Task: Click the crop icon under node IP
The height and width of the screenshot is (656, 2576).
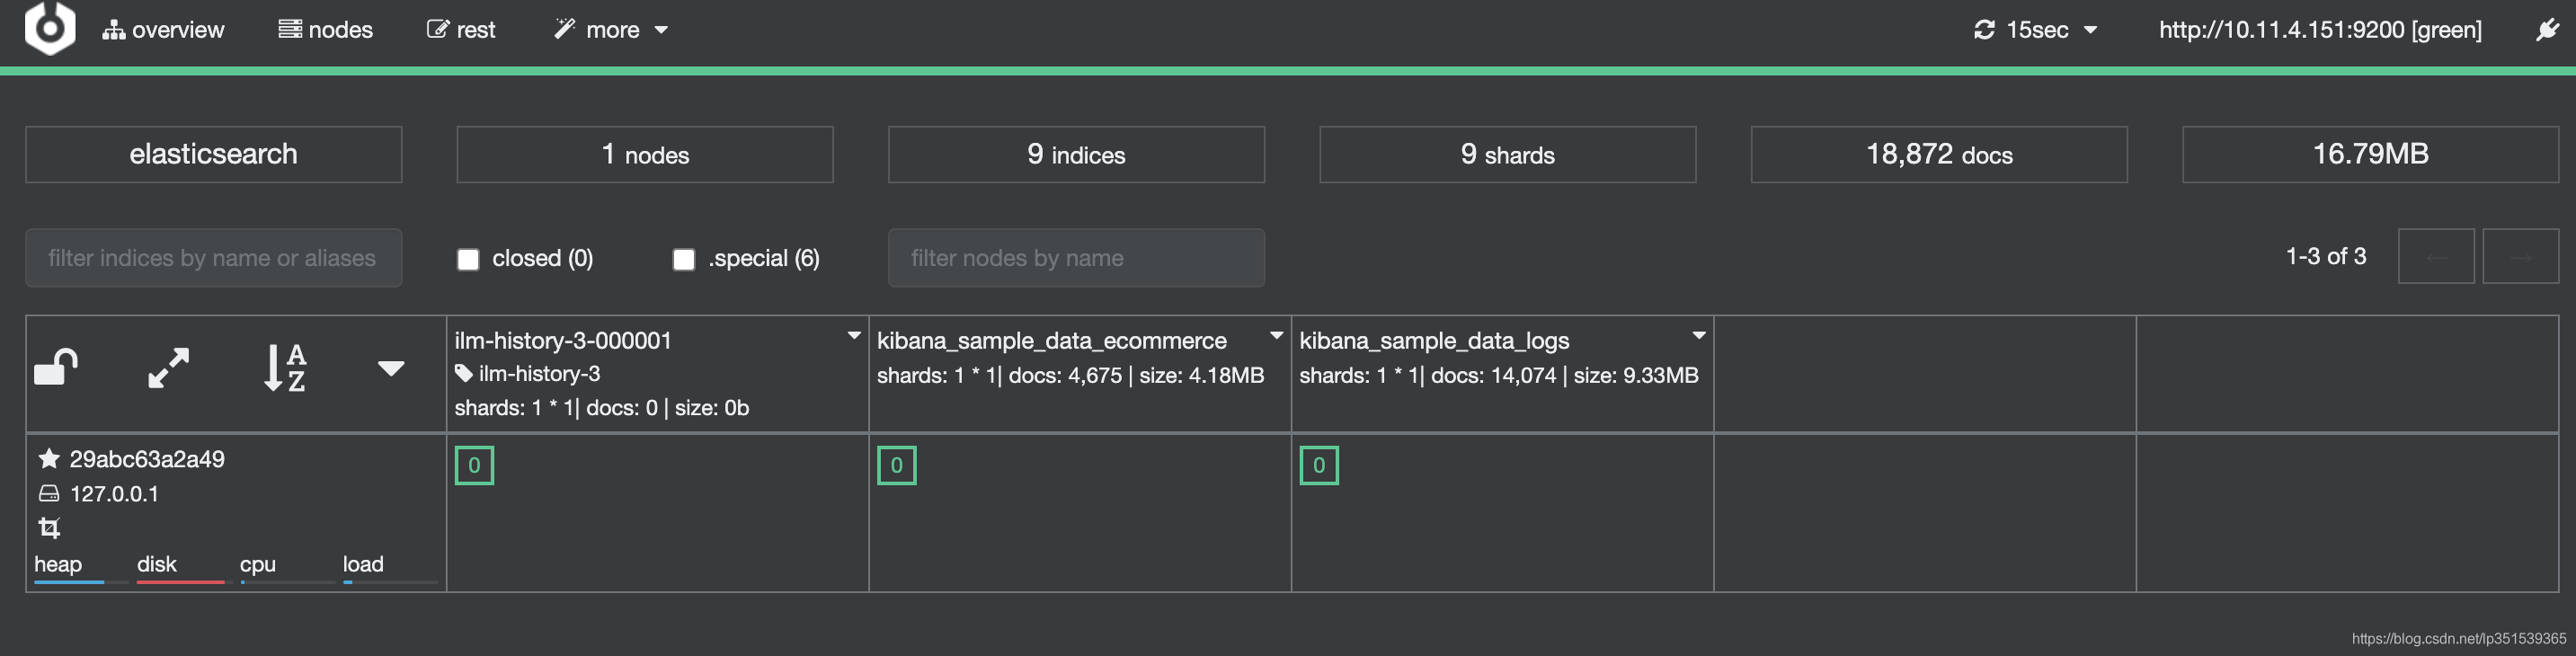Action: click(49, 527)
